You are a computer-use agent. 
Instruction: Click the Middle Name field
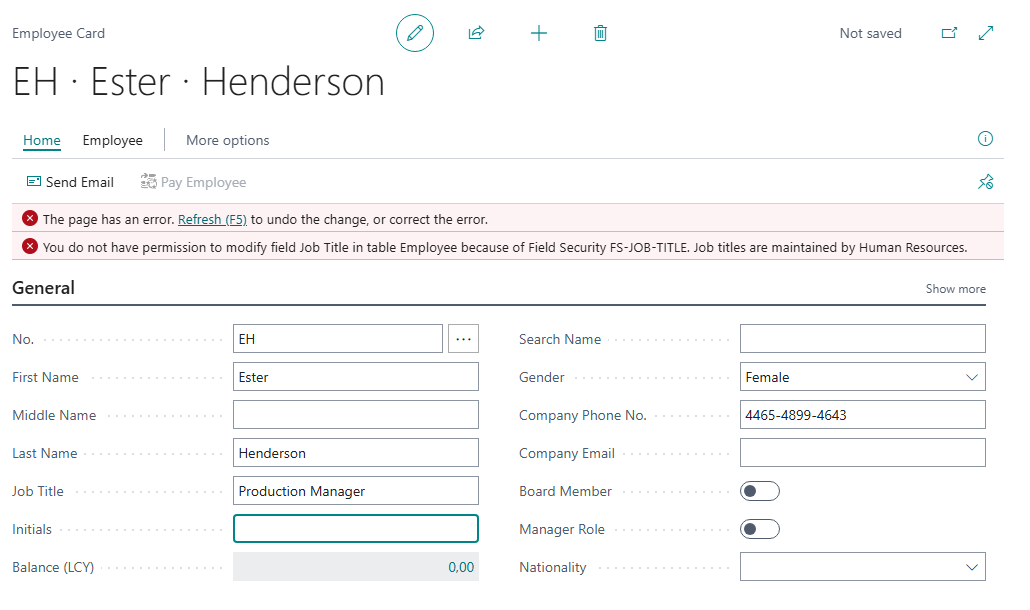355,415
